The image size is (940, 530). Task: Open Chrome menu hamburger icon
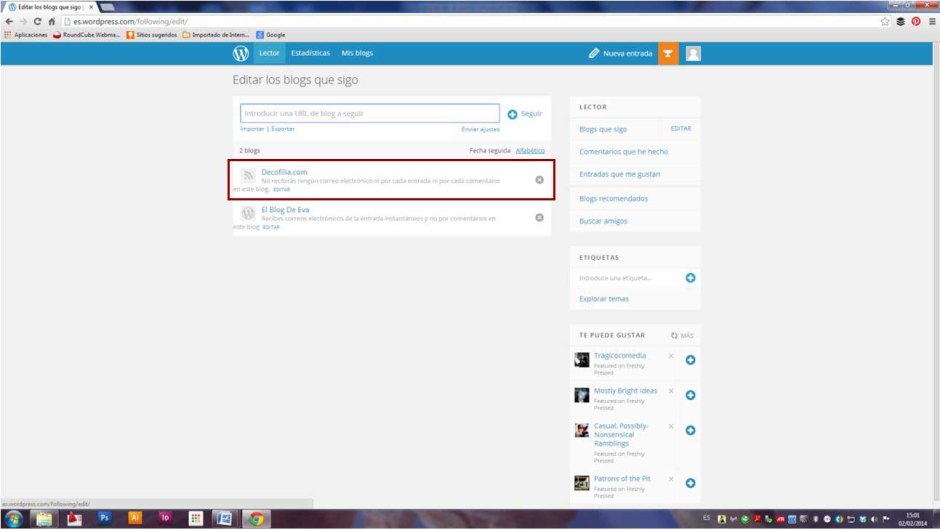(932, 22)
